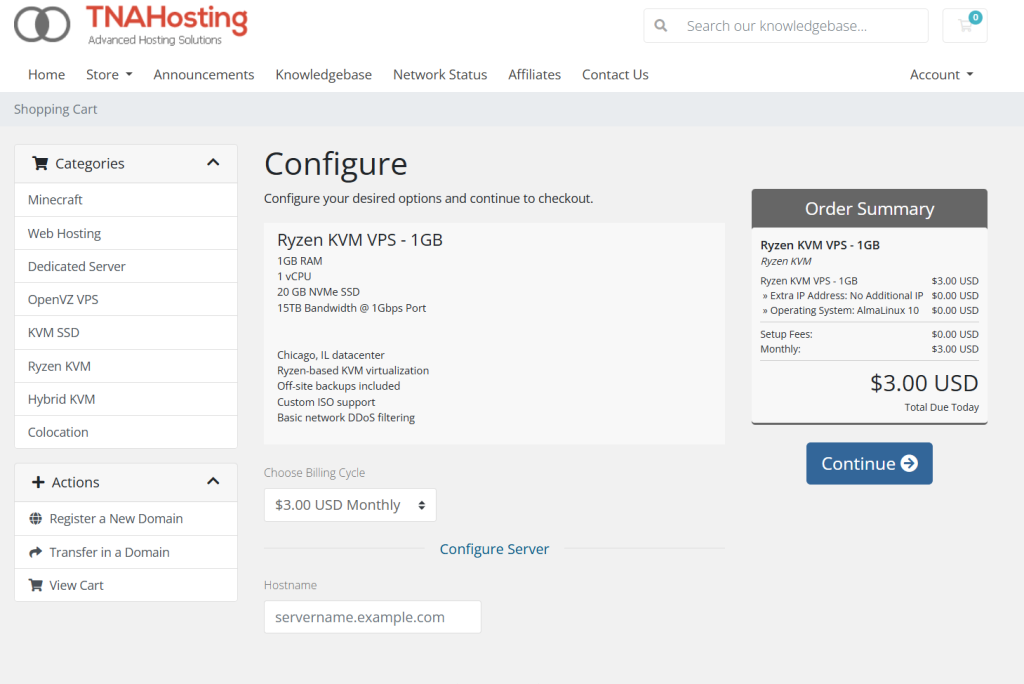Collapse the Actions panel chevron

coord(213,482)
